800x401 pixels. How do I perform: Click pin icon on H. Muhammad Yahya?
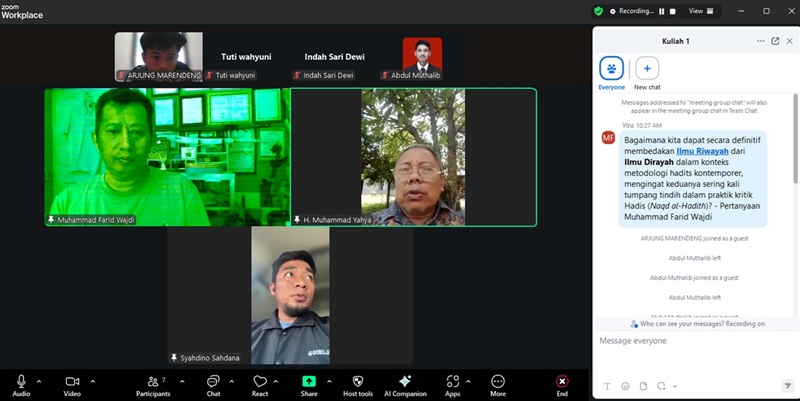click(x=297, y=220)
